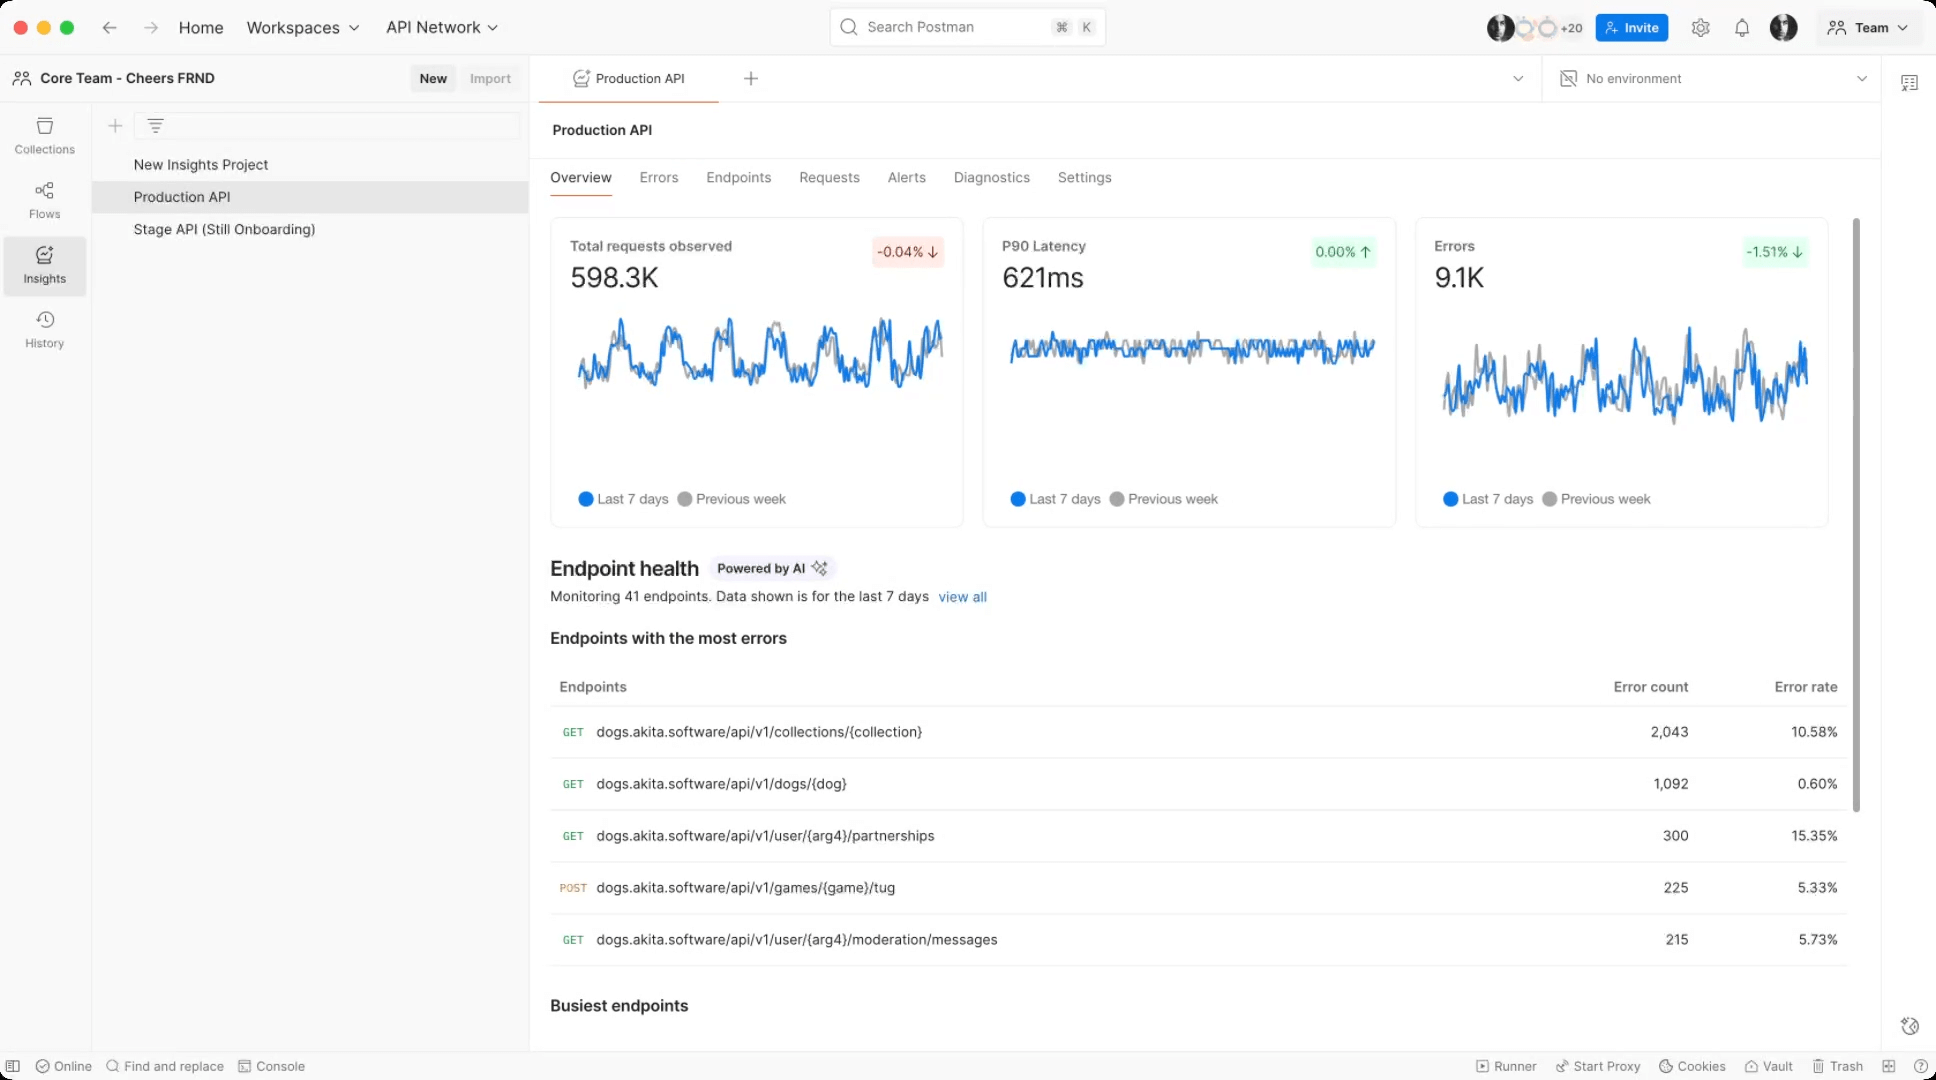Click the blue Invite button
1936x1080 pixels.
tap(1631, 28)
